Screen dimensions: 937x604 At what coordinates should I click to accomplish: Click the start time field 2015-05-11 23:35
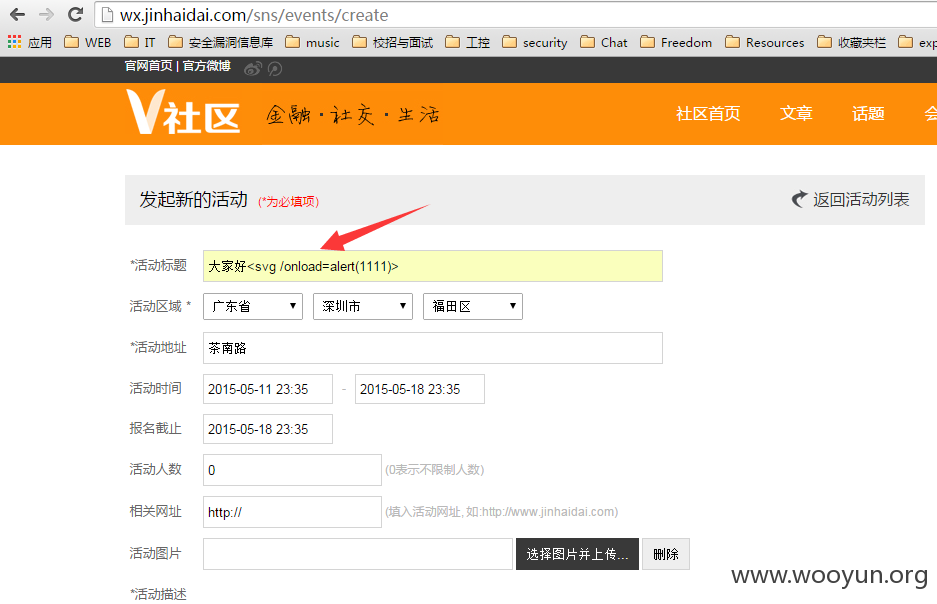click(x=268, y=389)
